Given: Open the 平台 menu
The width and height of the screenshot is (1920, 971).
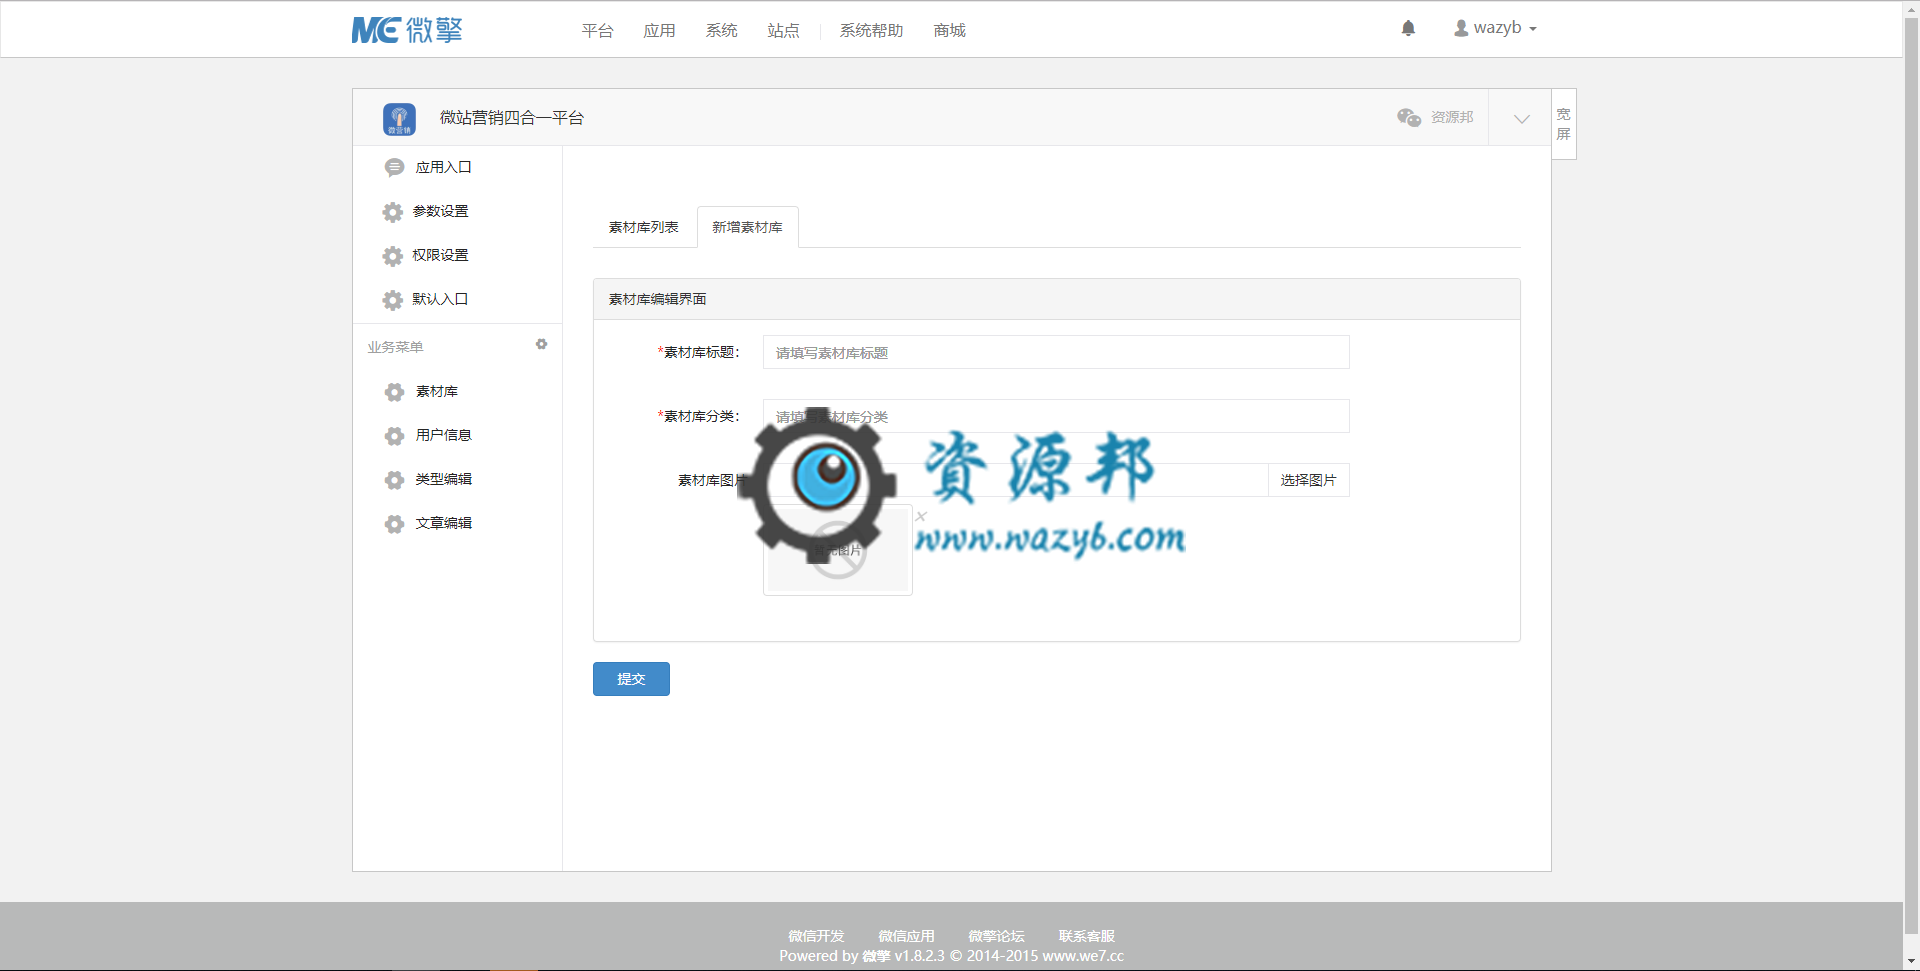Looking at the screenshot, I should (597, 31).
